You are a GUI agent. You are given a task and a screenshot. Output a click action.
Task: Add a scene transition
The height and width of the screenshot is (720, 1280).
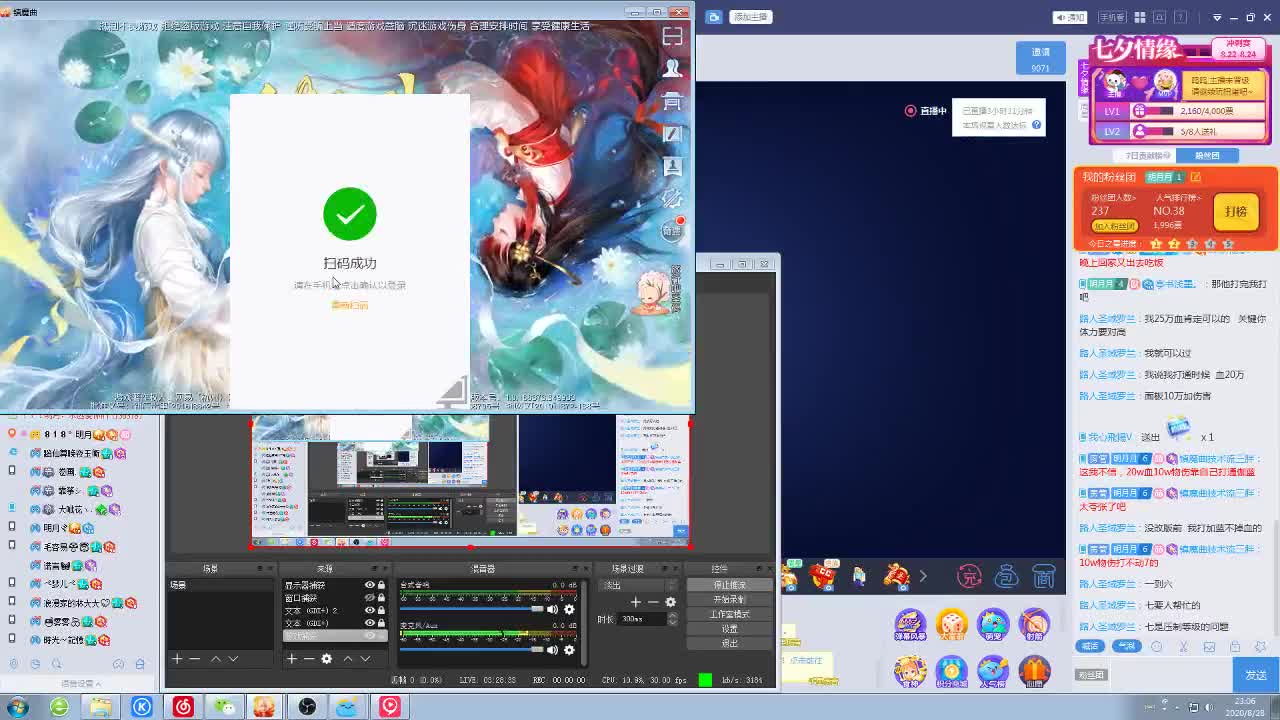[x=635, y=602]
